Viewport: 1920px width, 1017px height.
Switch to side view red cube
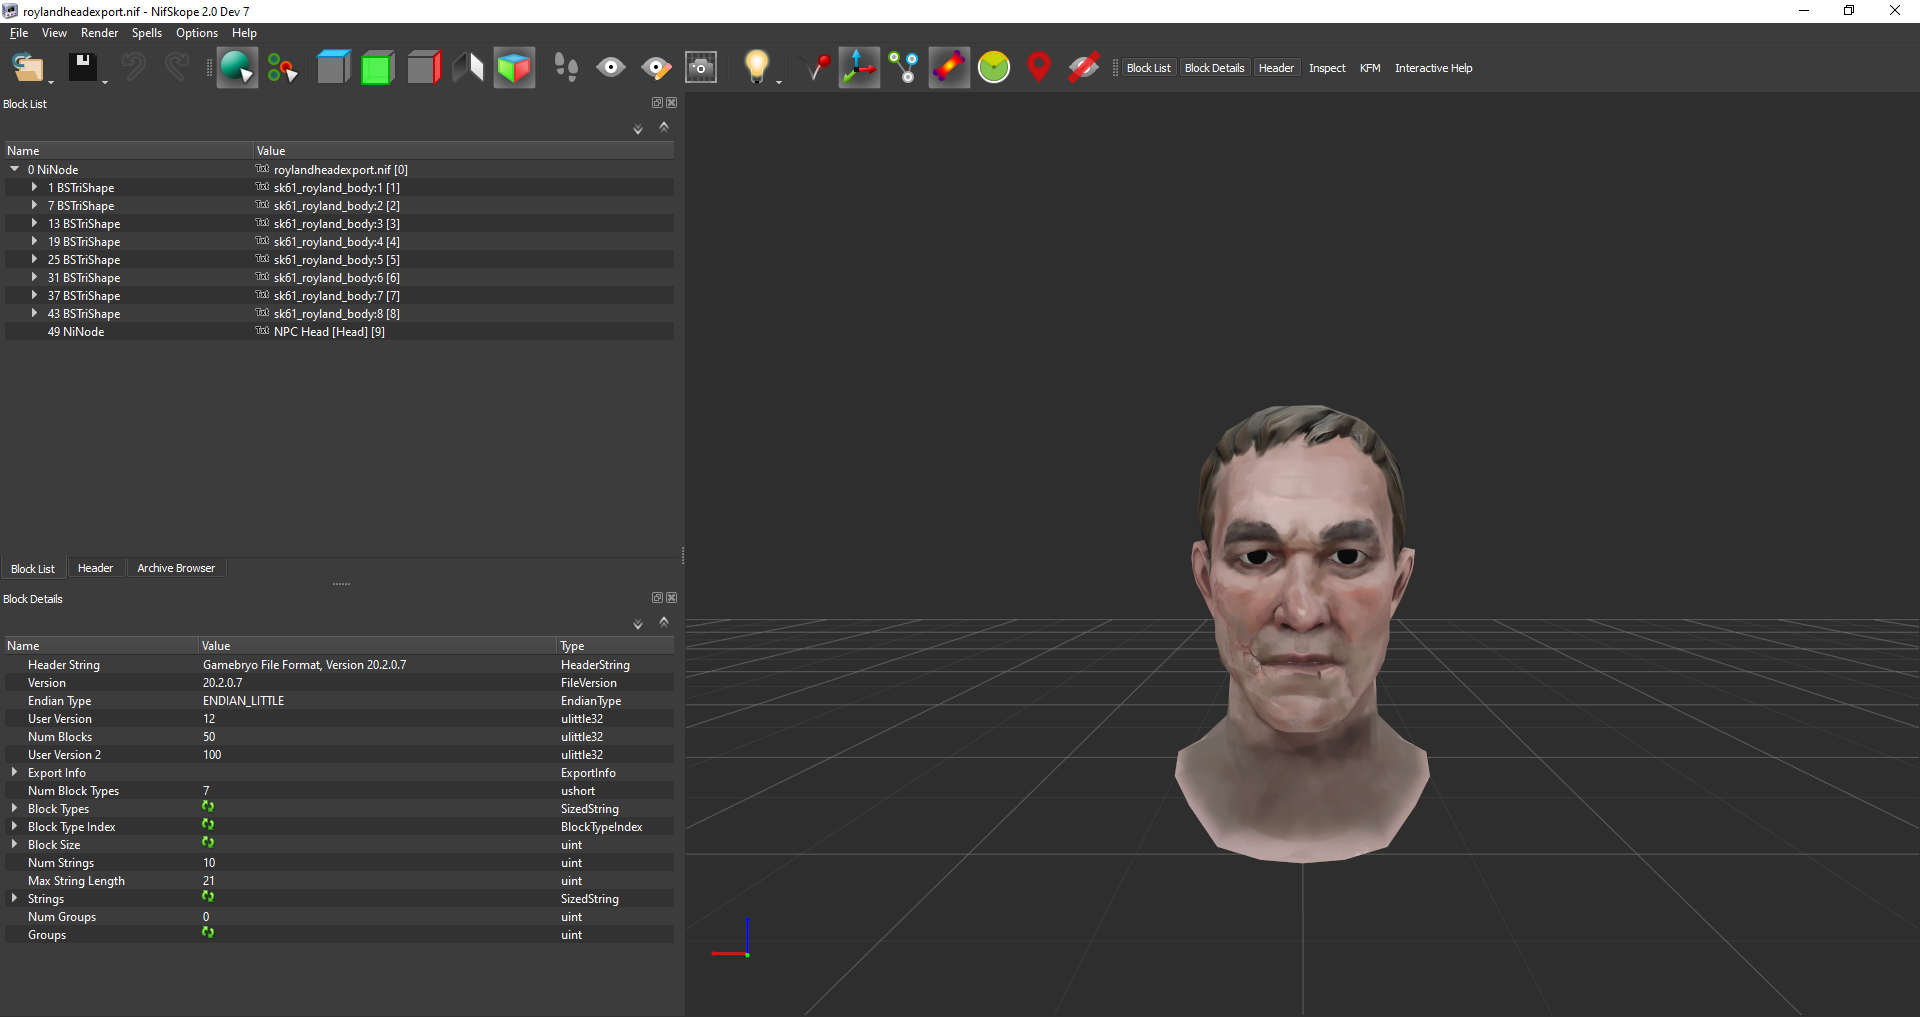(424, 68)
